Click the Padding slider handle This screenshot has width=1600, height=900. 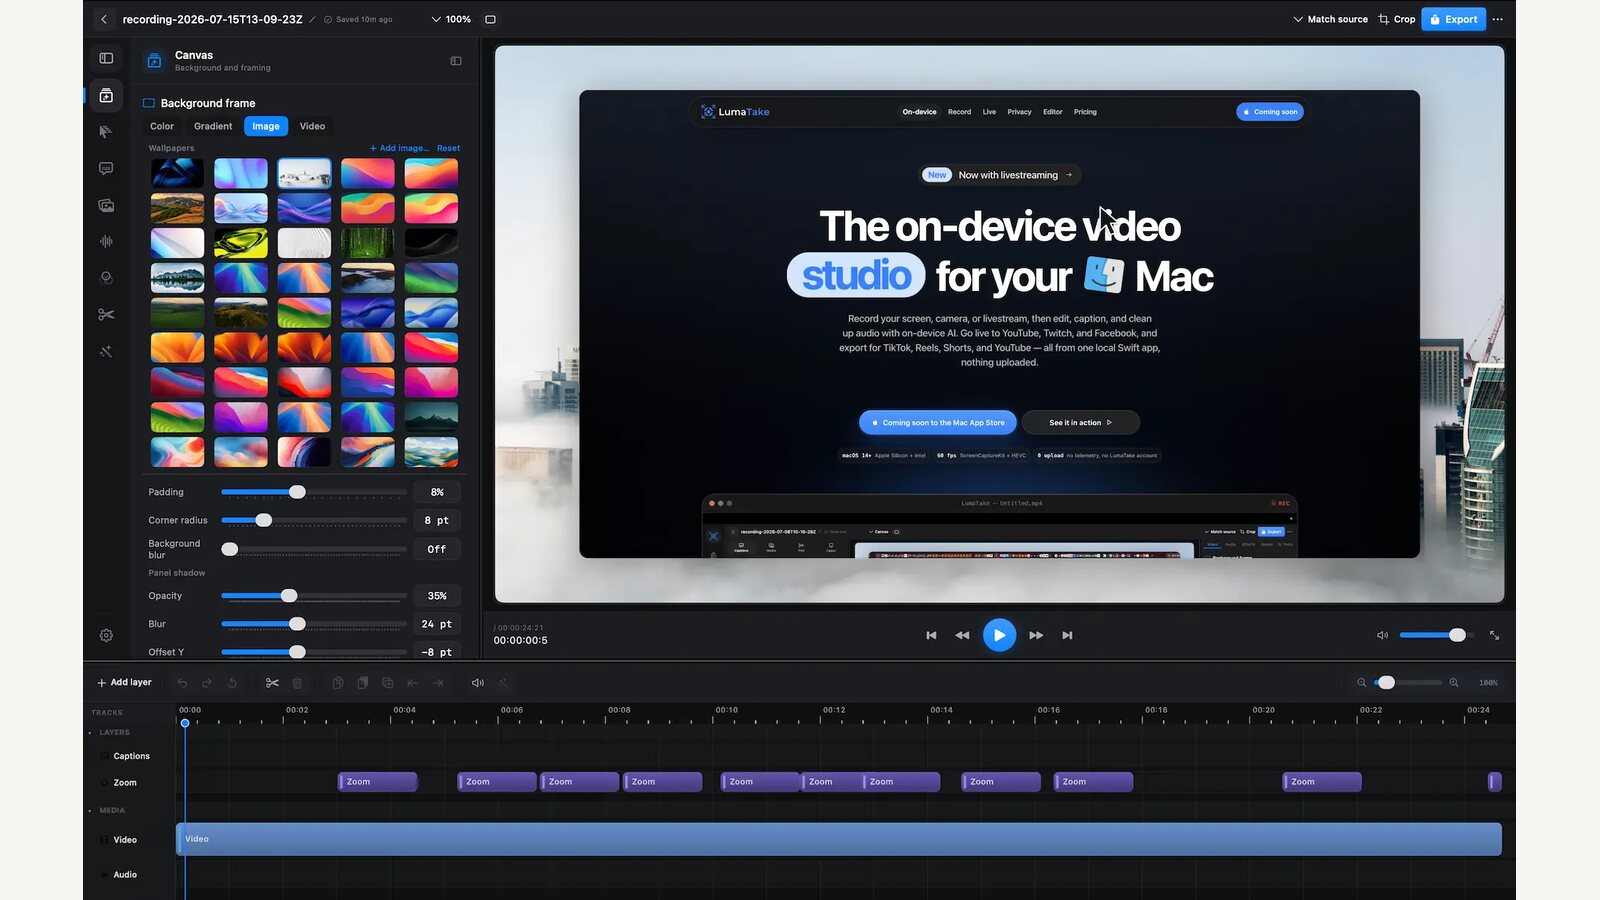pos(297,492)
